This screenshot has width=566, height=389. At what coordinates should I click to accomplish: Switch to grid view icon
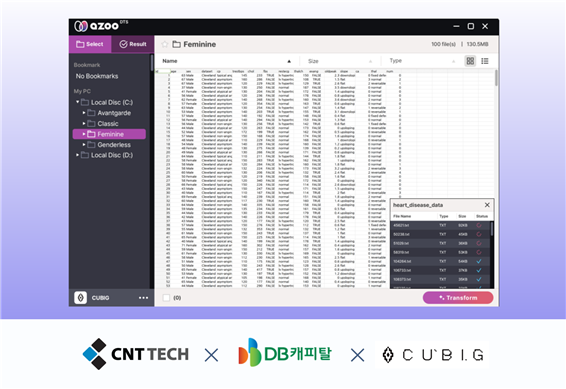pos(470,61)
